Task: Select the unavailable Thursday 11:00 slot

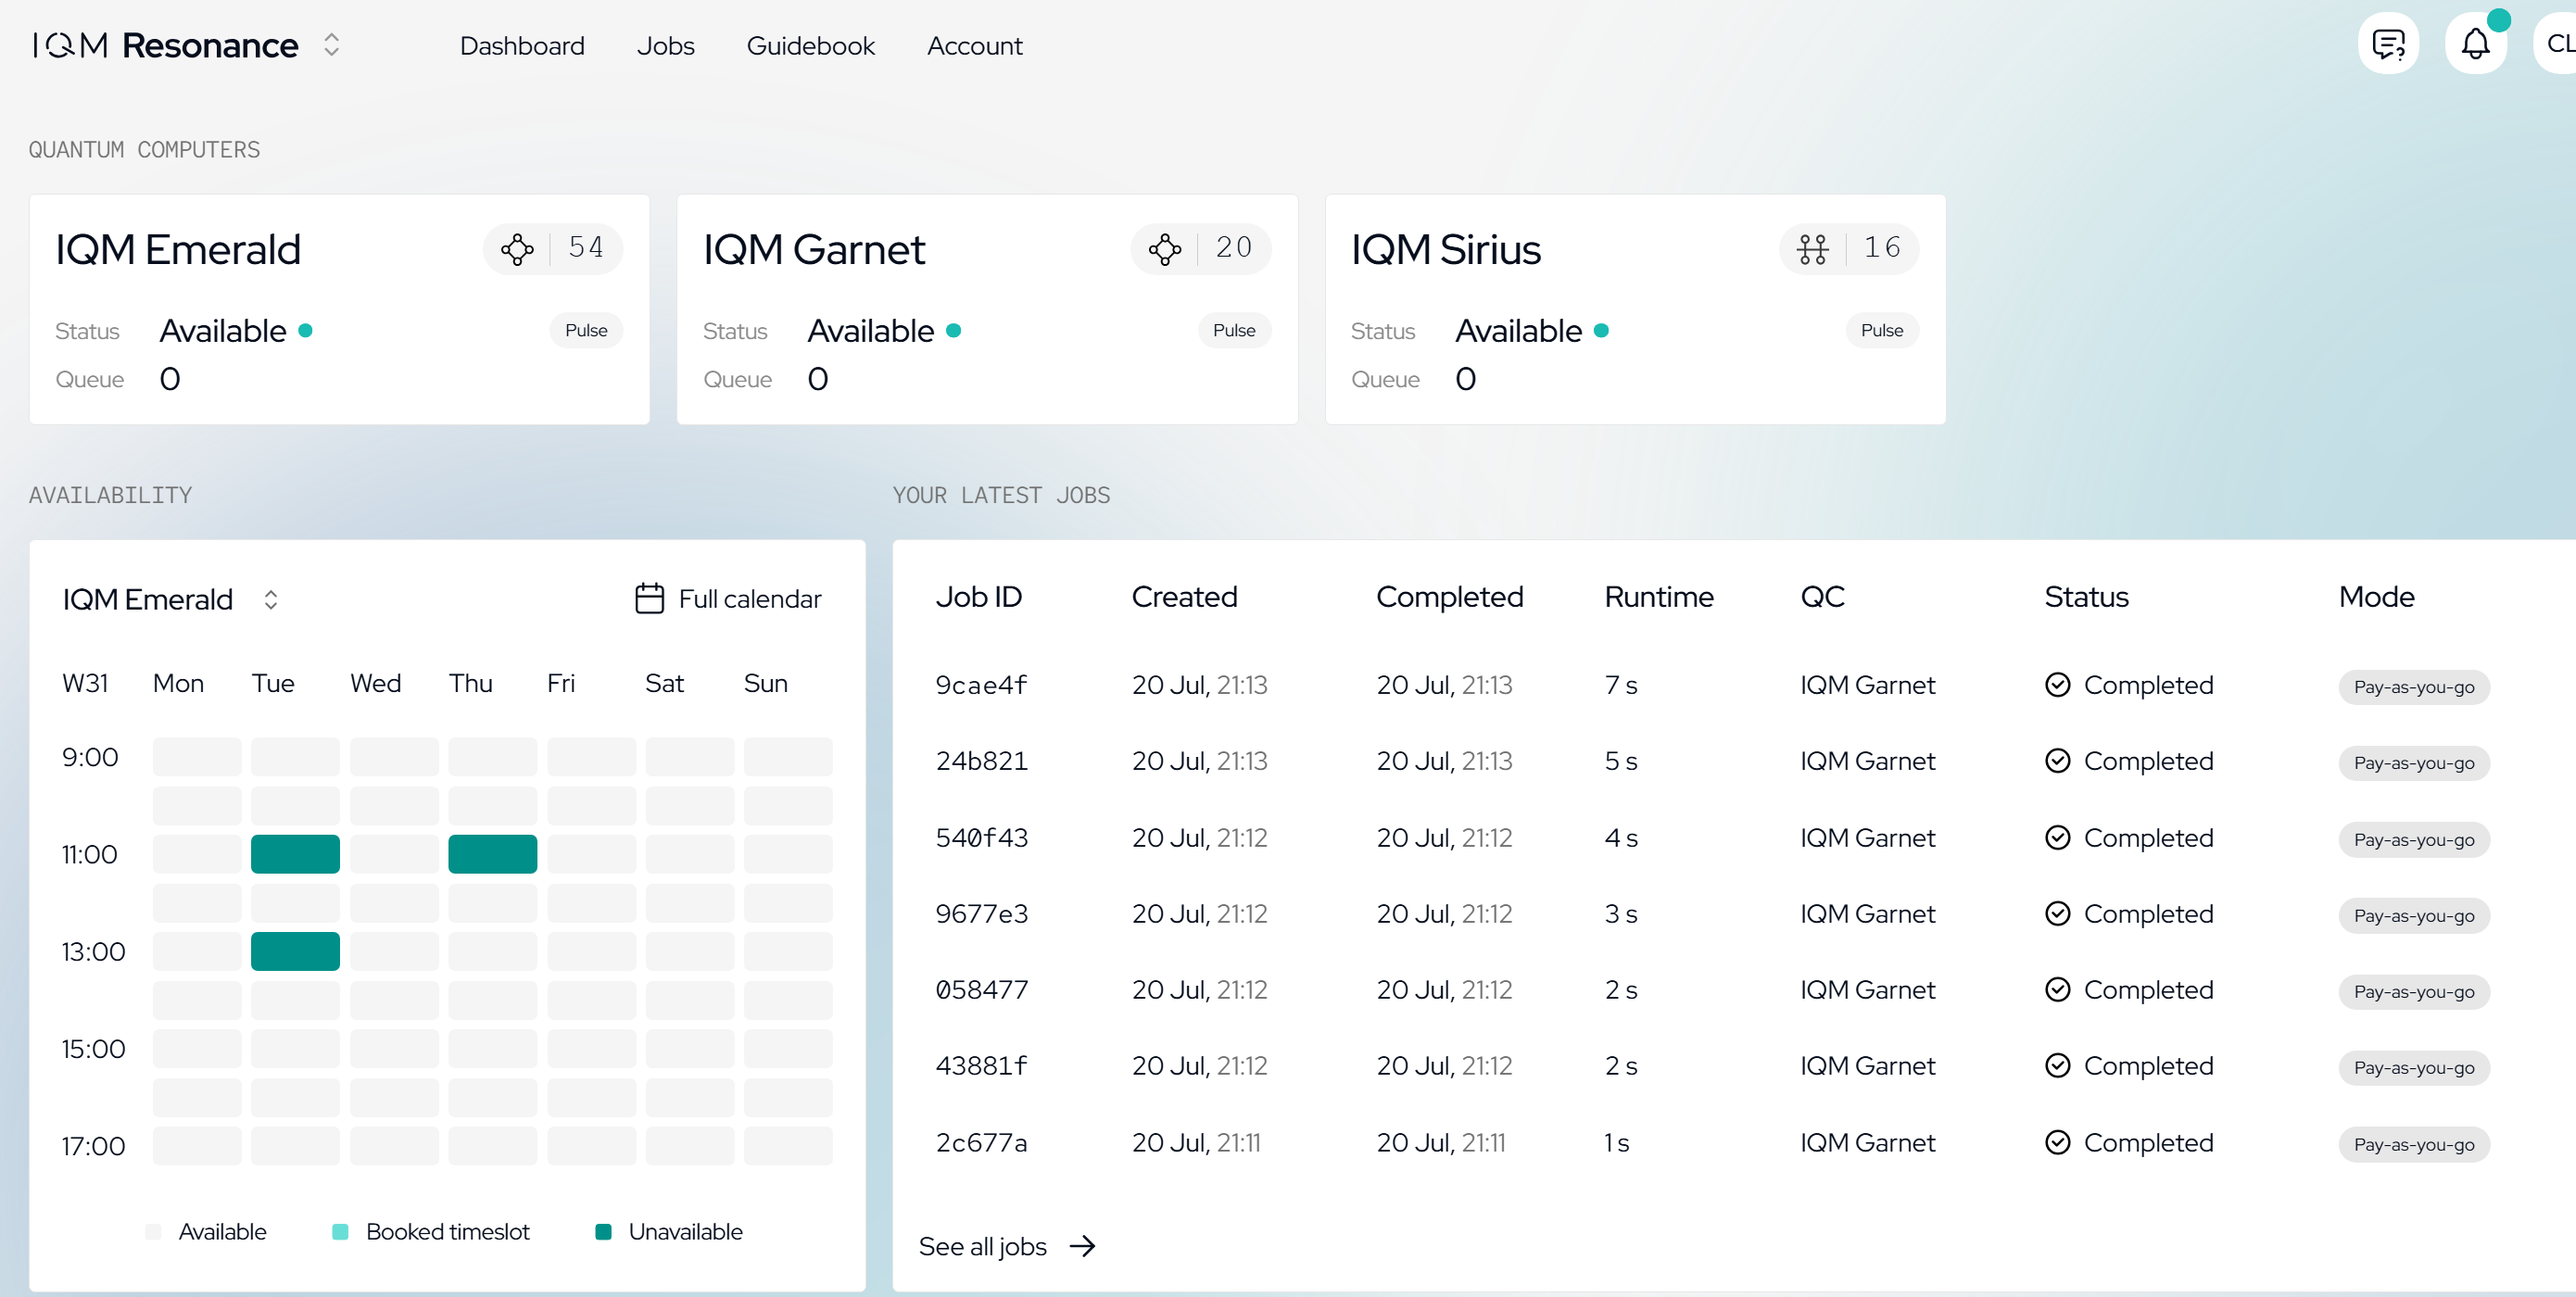Action: 492,855
